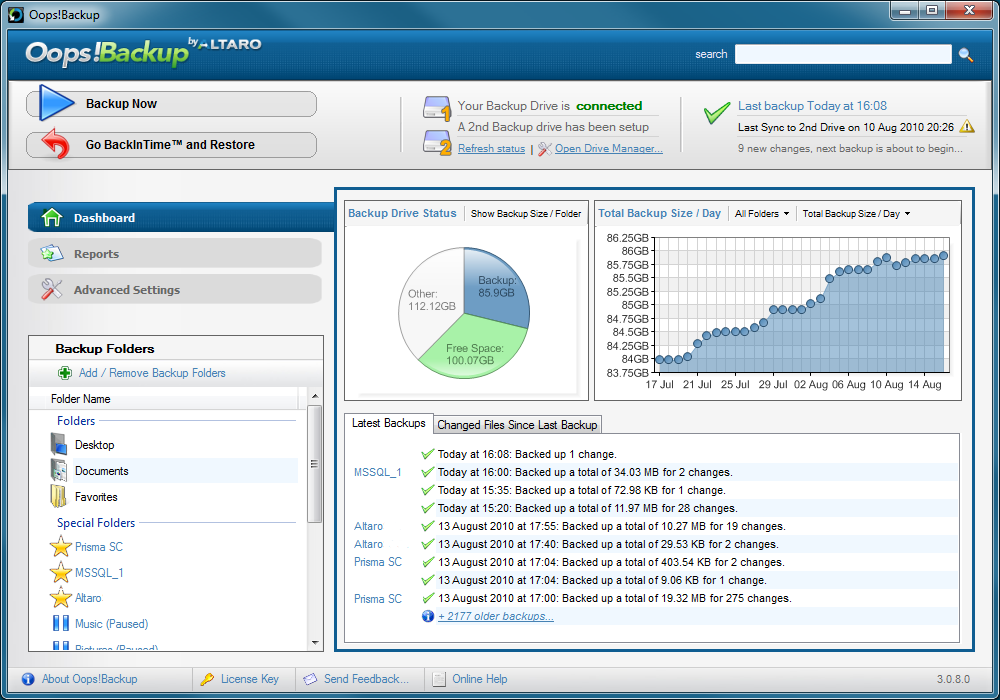Click the folder list scroll-down arrow

(x=314, y=643)
